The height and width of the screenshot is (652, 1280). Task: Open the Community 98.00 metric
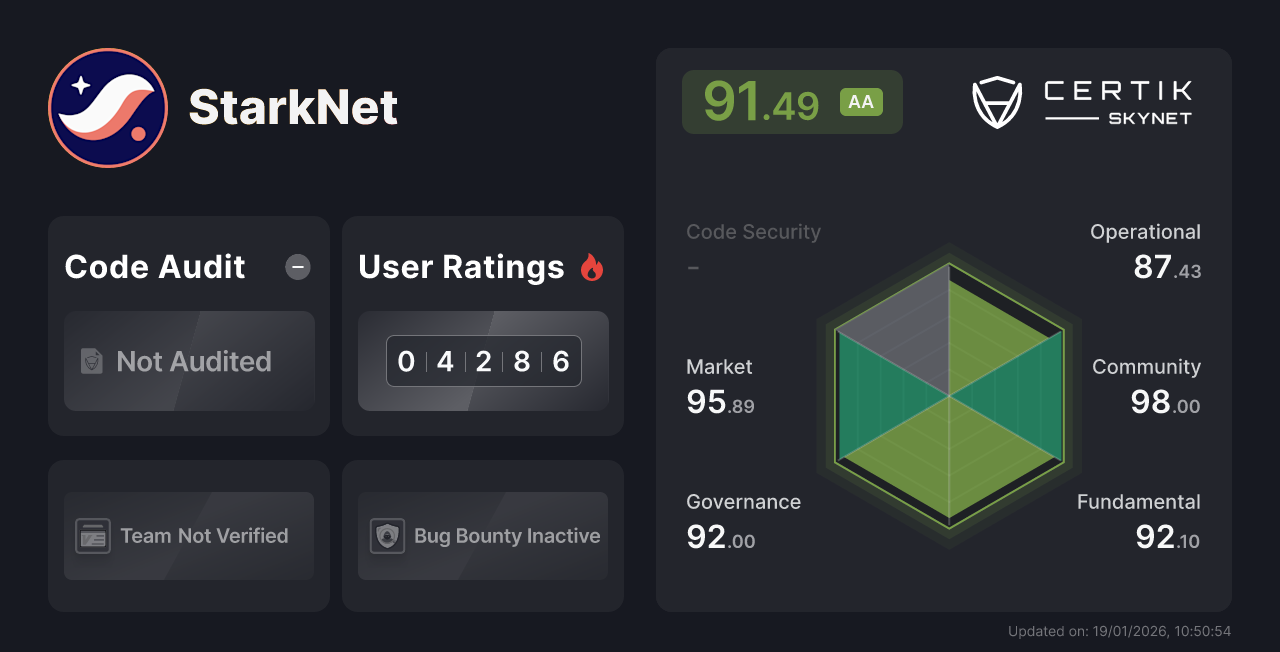click(x=1146, y=385)
